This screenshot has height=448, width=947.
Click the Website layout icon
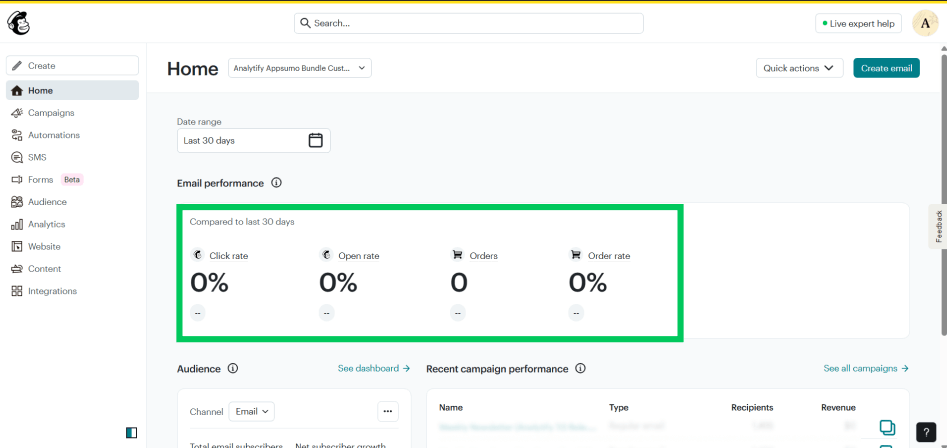(17, 247)
